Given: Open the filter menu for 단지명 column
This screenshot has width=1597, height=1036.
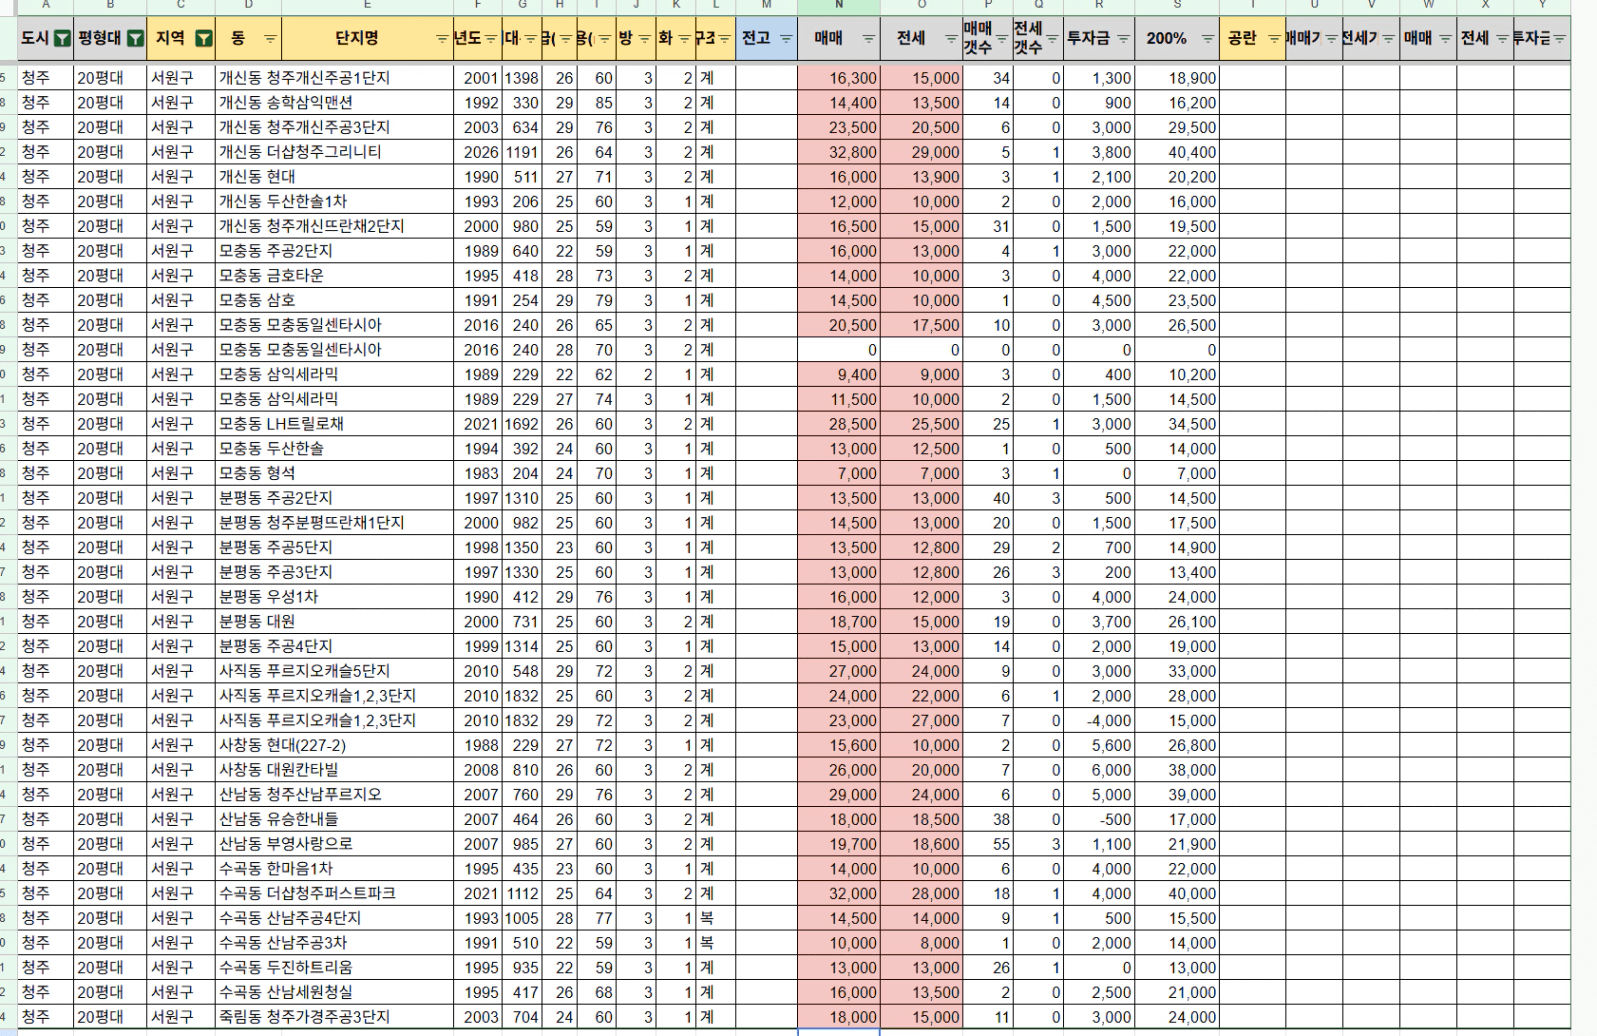Looking at the screenshot, I should click(x=442, y=39).
